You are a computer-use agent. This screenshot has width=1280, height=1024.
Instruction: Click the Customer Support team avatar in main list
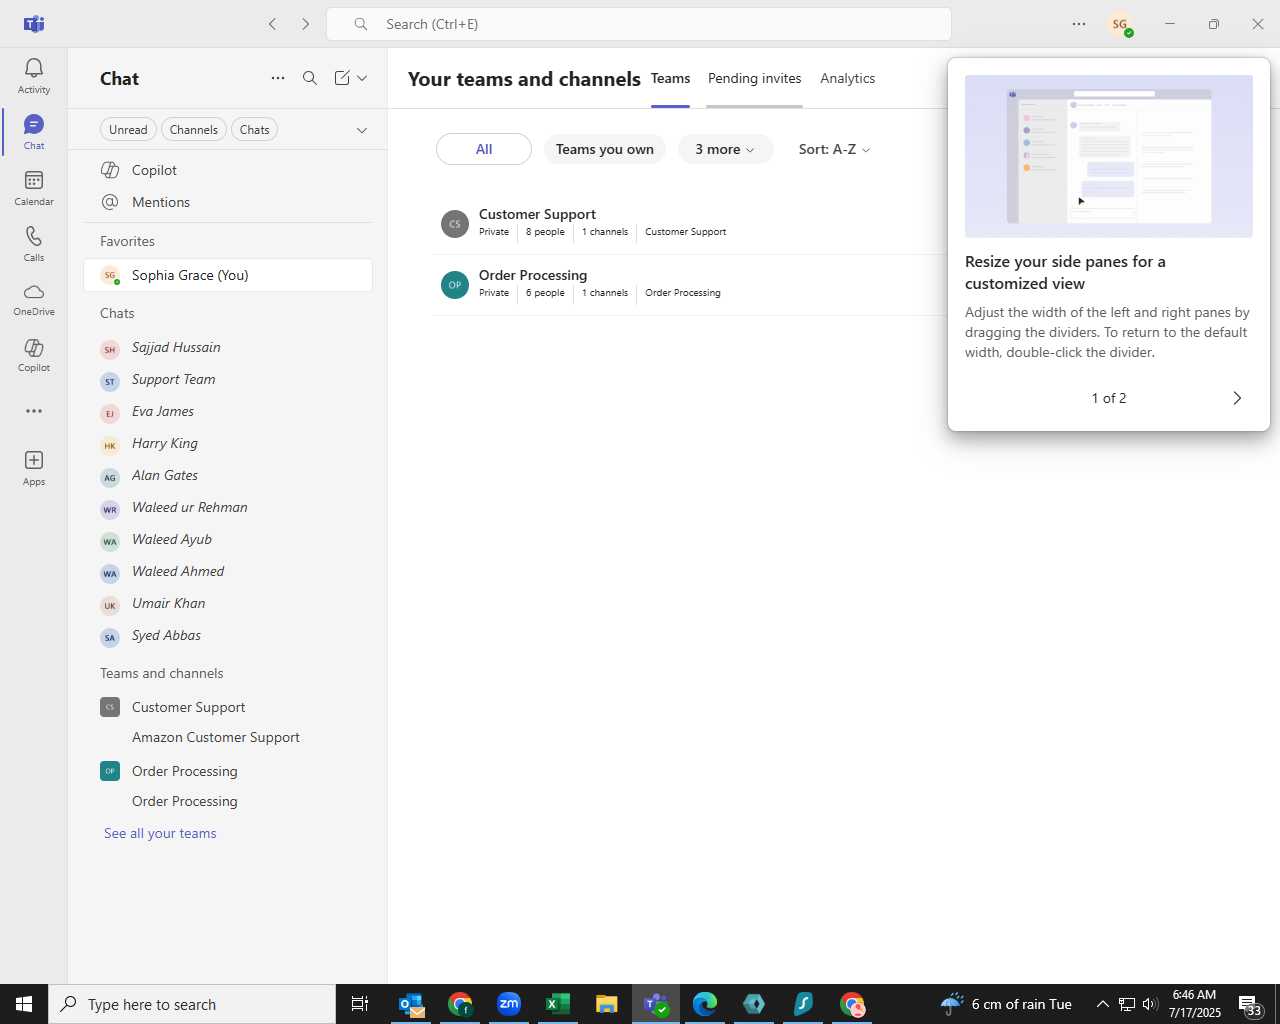tap(455, 224)
